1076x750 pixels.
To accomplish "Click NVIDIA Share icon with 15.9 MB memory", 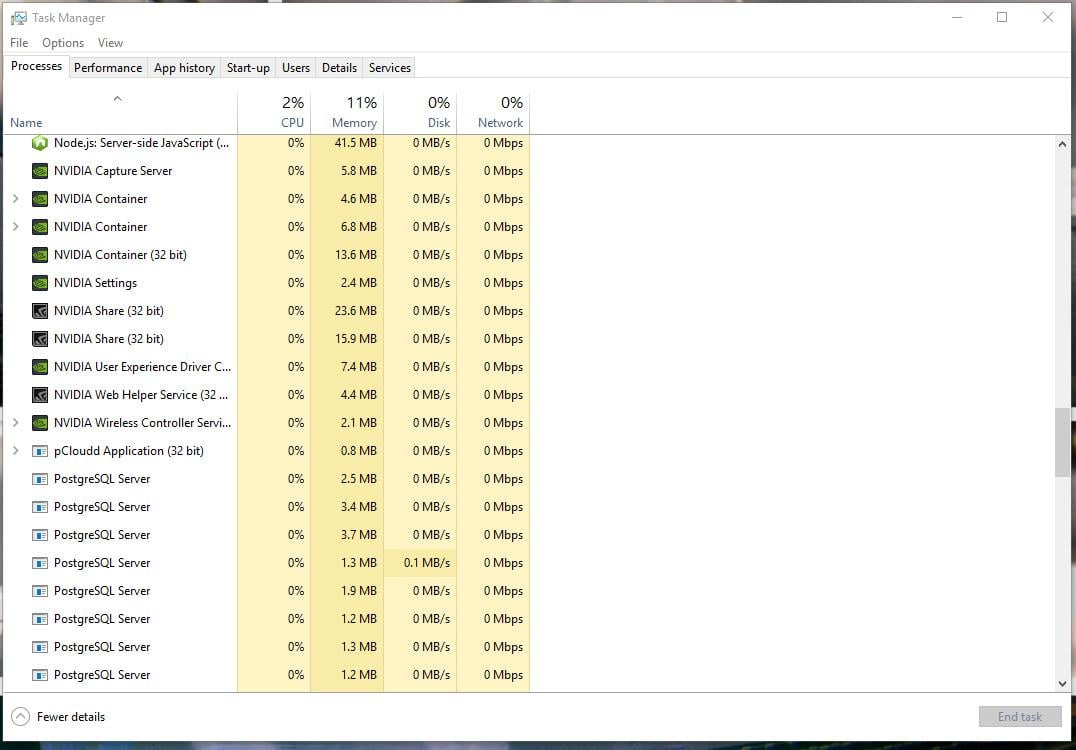I will [40, 339].
